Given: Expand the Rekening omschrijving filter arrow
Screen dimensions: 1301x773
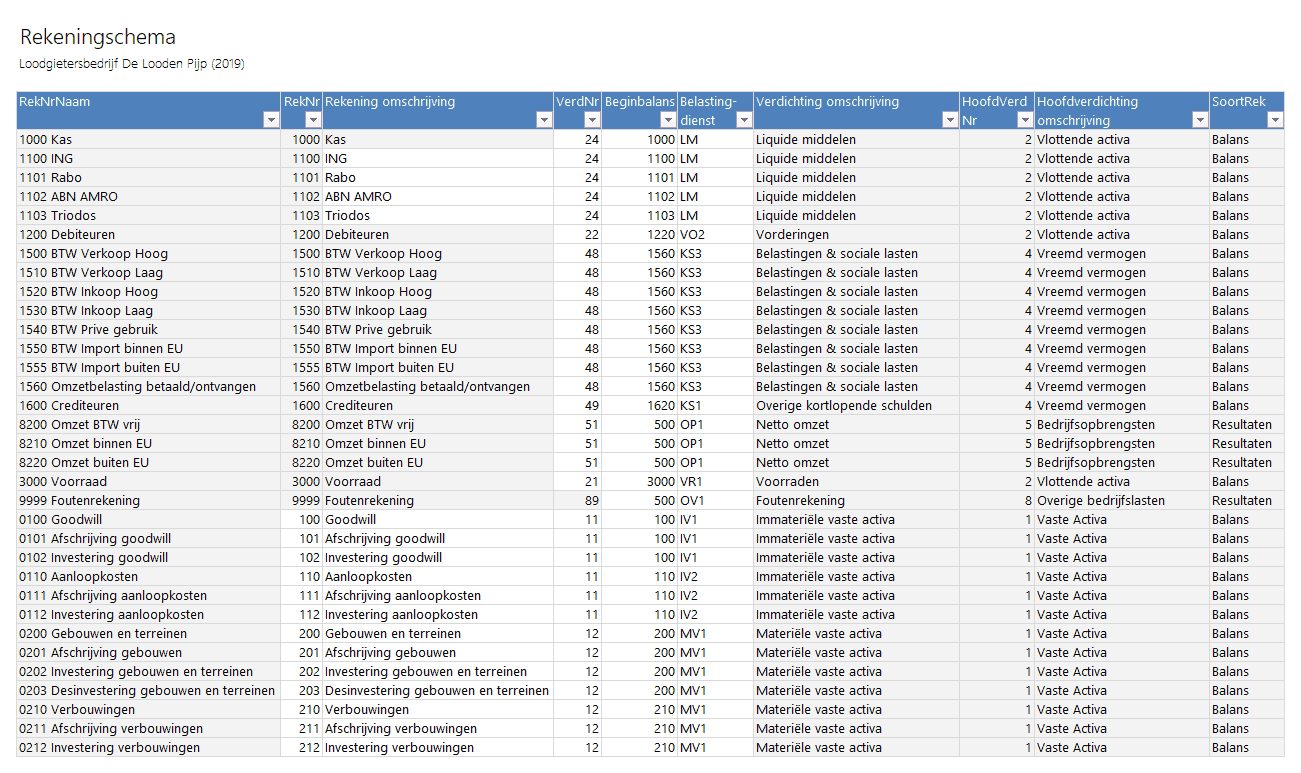Looking at the screenshot, I should (543, 120).
